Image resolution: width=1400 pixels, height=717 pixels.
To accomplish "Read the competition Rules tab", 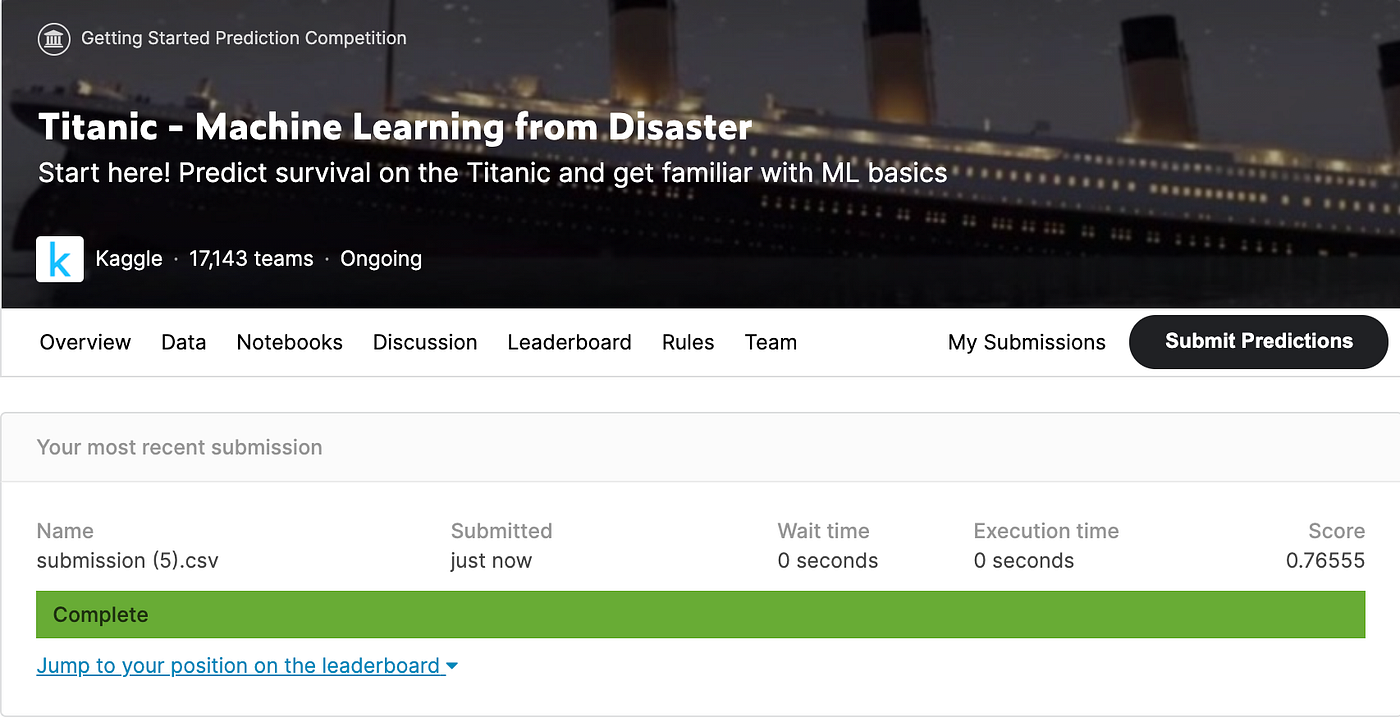I will tap(687, 342).
